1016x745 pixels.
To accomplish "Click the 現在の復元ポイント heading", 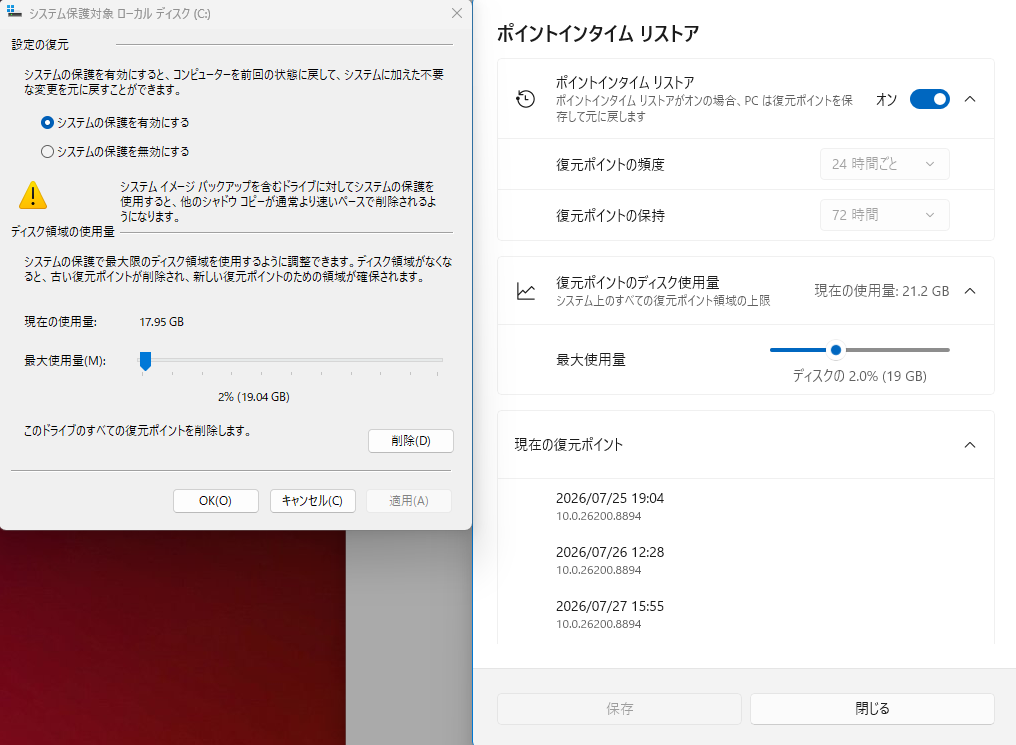I will click(568, 445).
